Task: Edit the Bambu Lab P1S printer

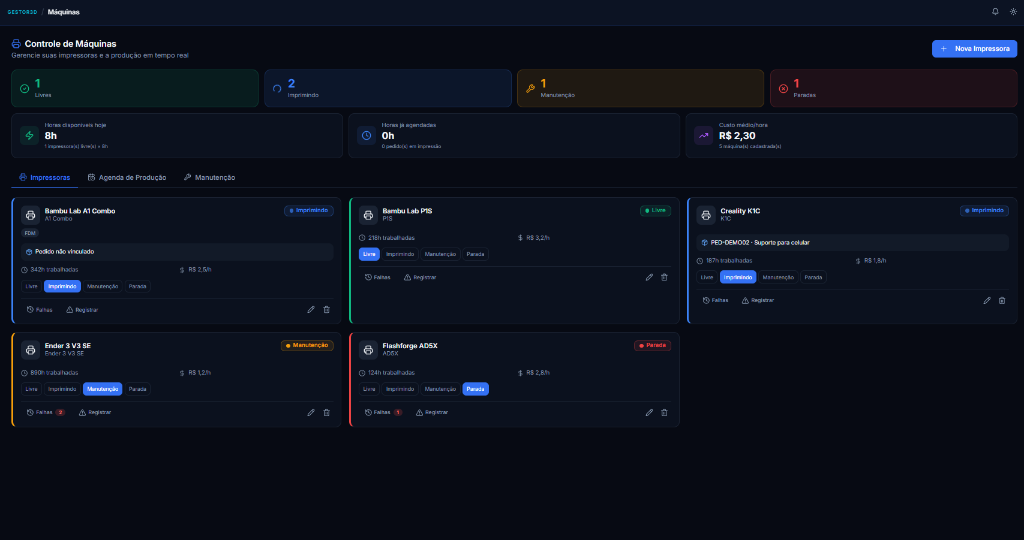Action: click(649, 278)
